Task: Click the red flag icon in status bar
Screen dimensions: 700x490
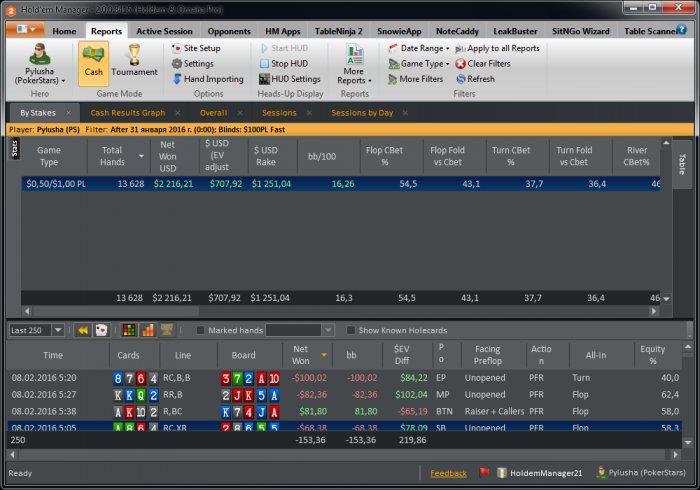Action: coord(484,473)
